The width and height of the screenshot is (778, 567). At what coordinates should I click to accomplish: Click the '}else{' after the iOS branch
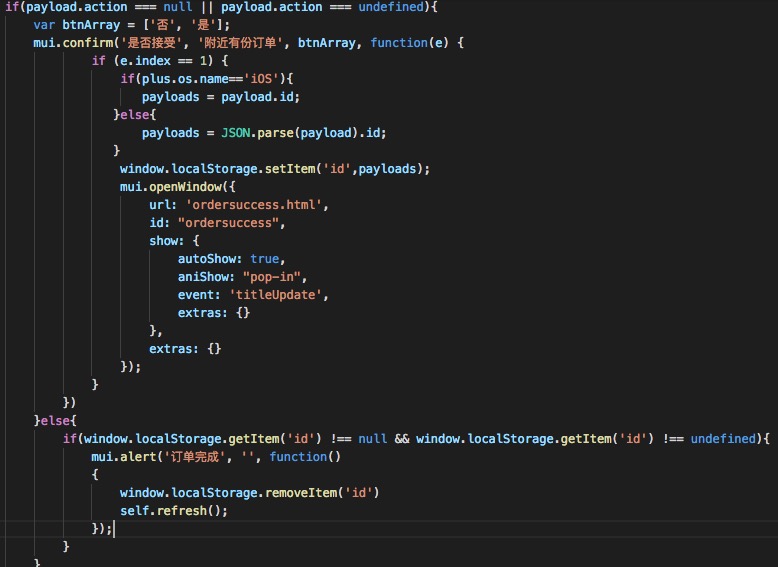tap(135, 115)
